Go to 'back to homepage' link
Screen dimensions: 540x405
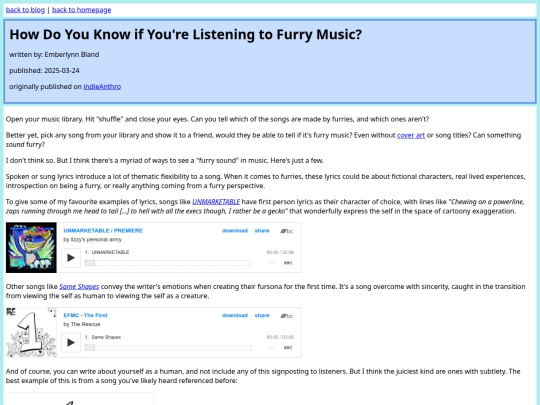[82, 10]
